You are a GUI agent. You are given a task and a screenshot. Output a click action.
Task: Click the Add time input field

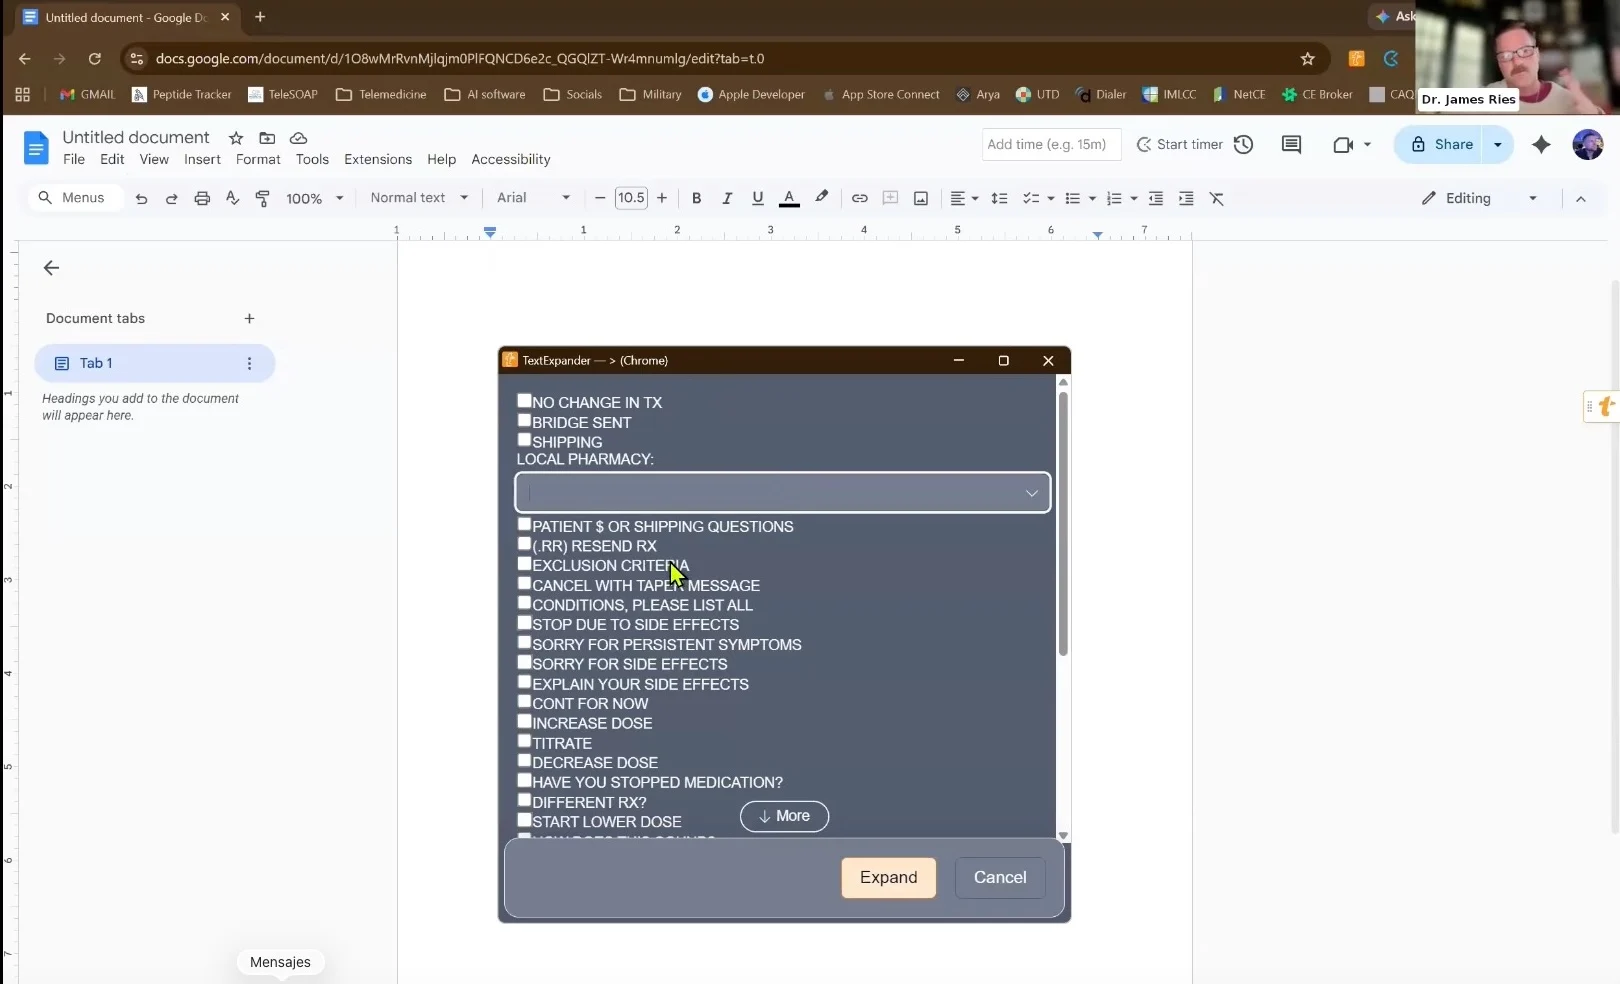(x=1051, y=144)
